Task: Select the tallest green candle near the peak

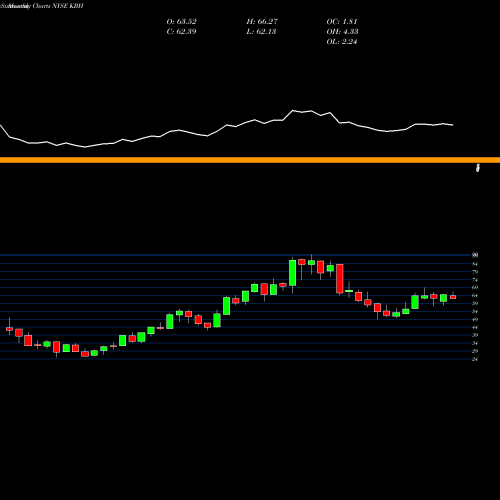Action: (x=292, y=273)
